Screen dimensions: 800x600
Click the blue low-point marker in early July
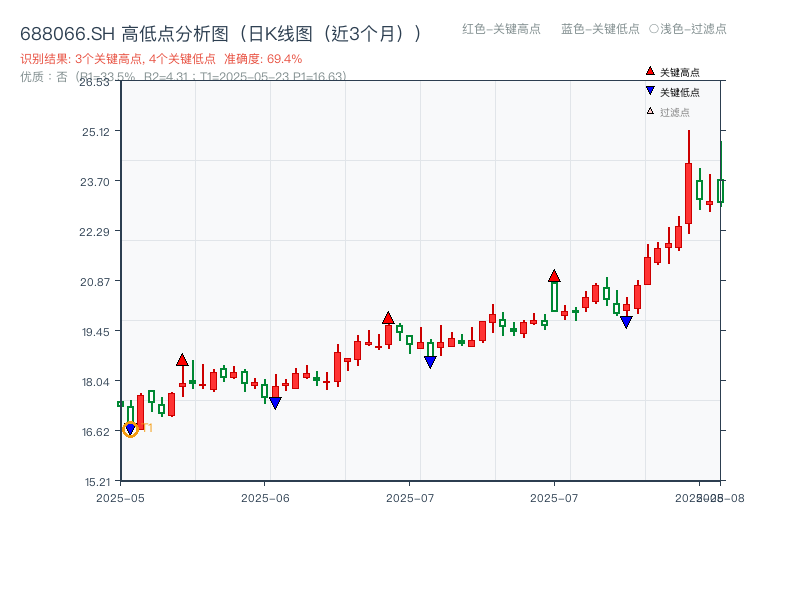pos(428,360)
